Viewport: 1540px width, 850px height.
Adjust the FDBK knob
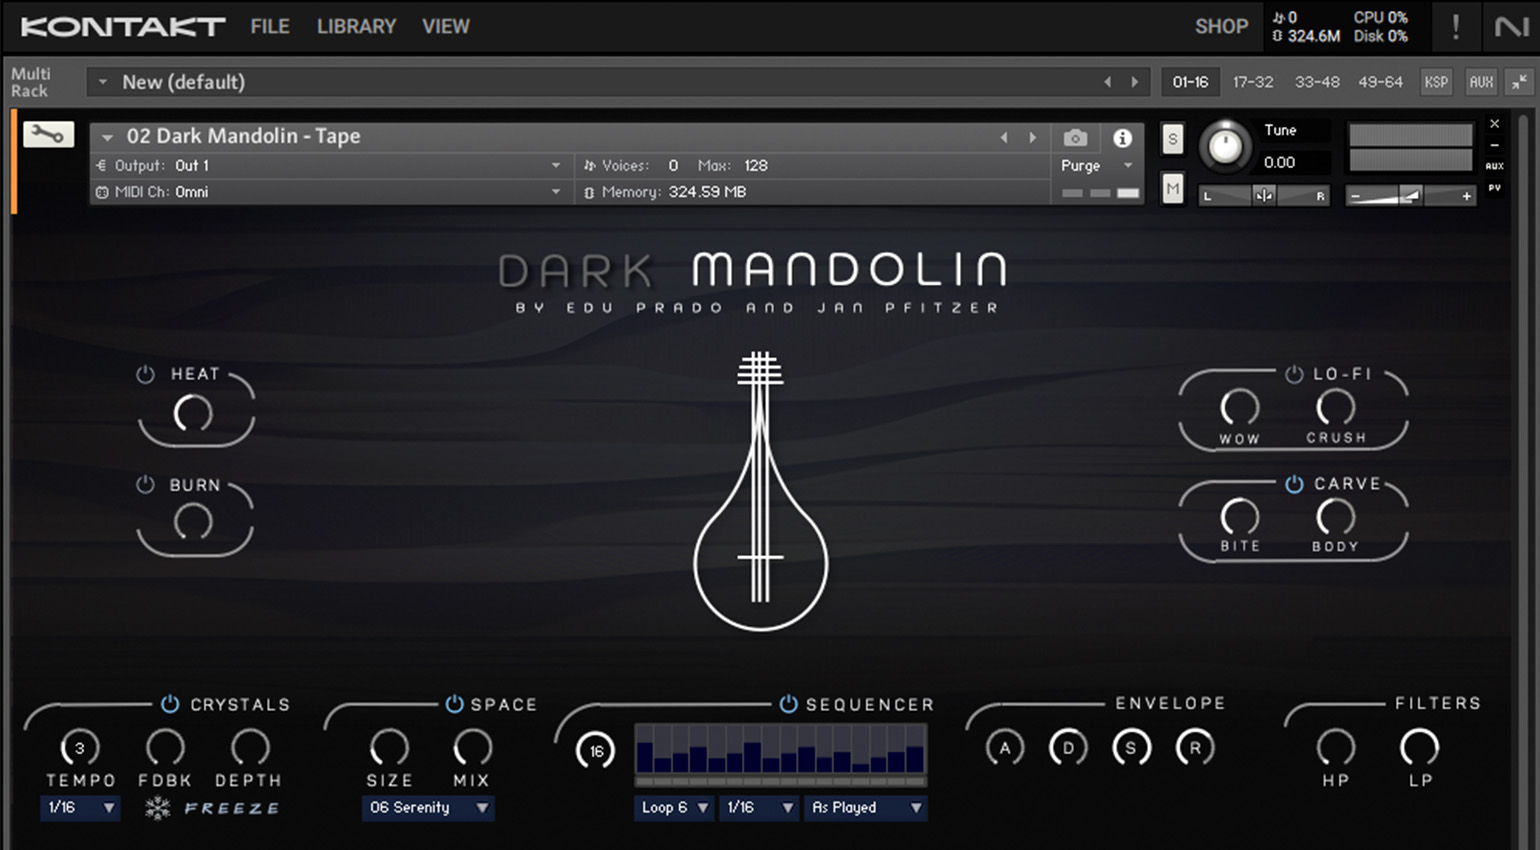pos(165,748)
